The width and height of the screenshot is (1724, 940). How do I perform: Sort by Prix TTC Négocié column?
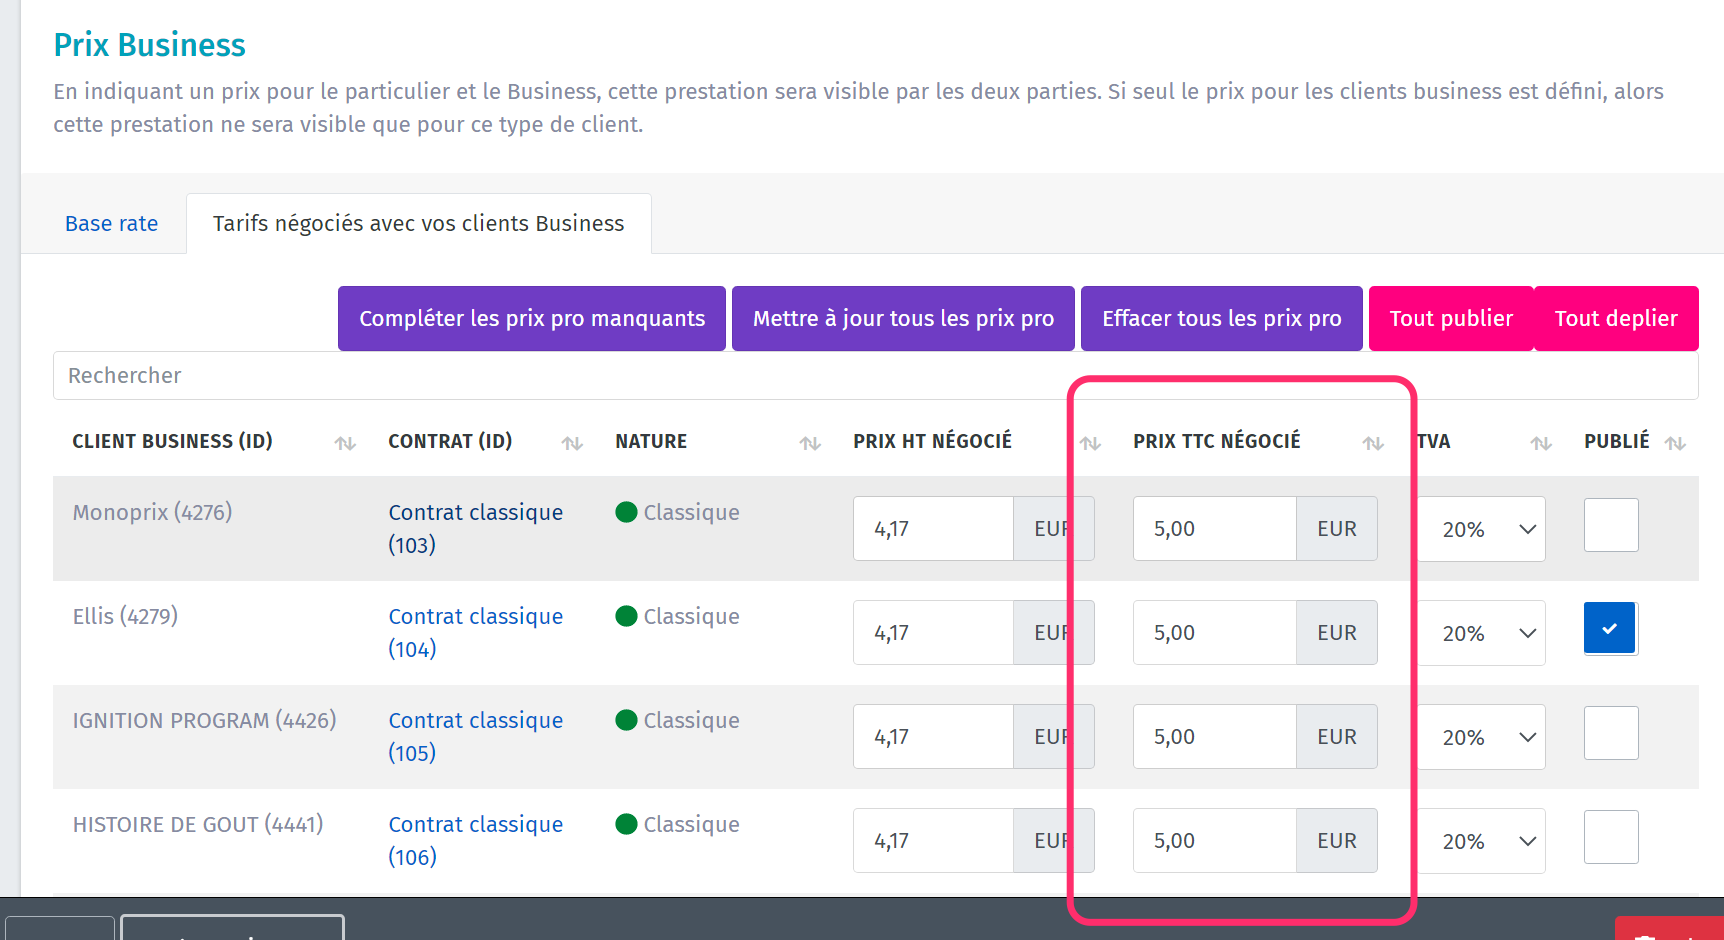[x=1373, y=443]
